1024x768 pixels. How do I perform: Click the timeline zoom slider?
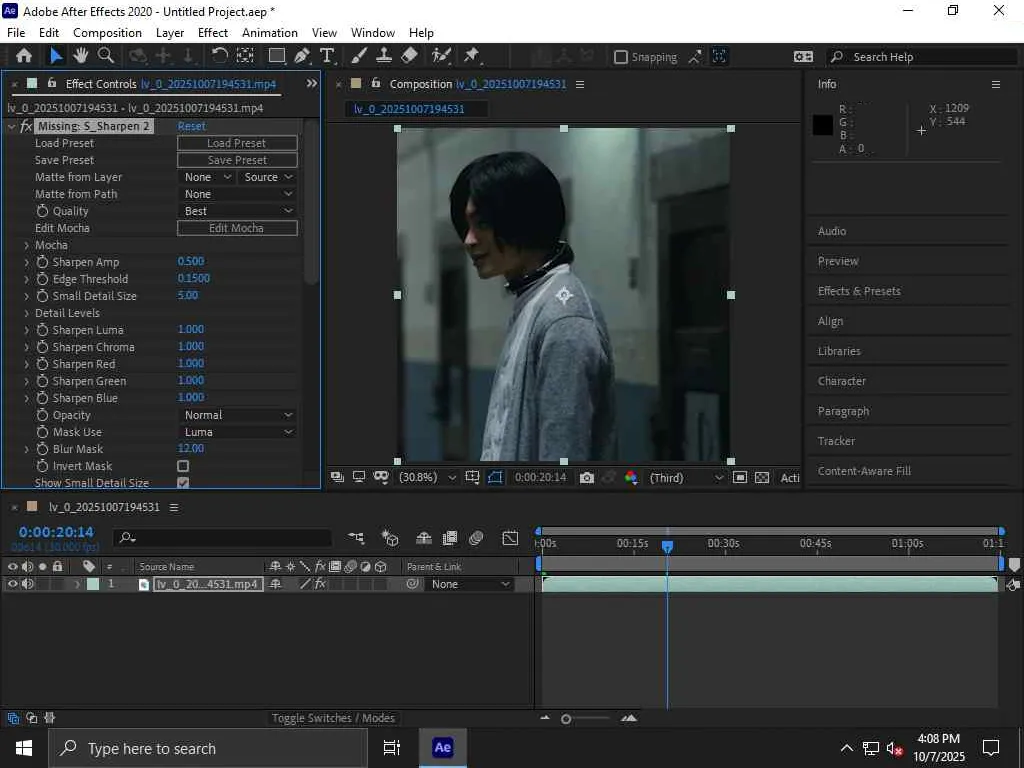tap(566, 719)
